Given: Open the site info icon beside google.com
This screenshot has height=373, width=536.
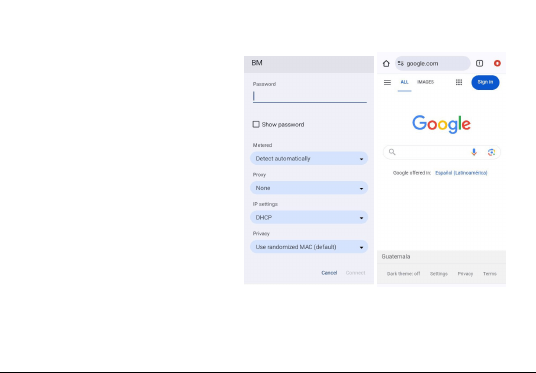Looking at the screenshot, I should tap(401, 63).
